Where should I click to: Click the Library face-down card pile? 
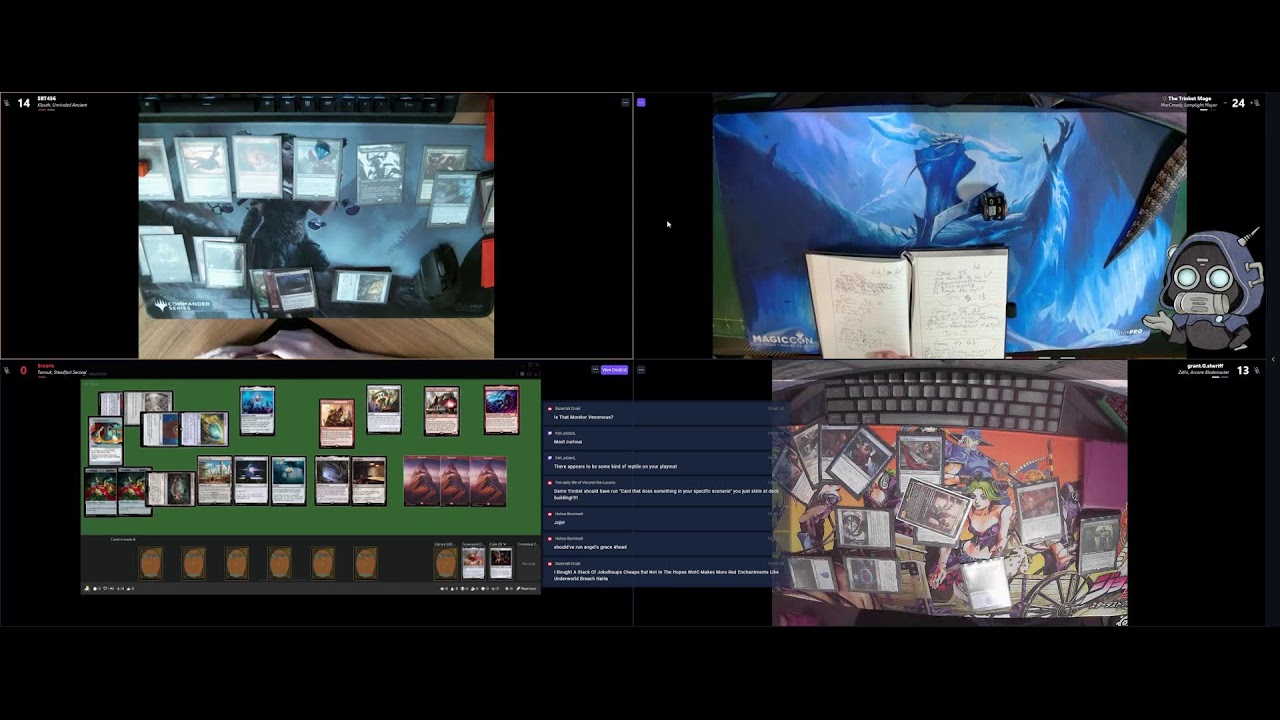pos(446,563)
